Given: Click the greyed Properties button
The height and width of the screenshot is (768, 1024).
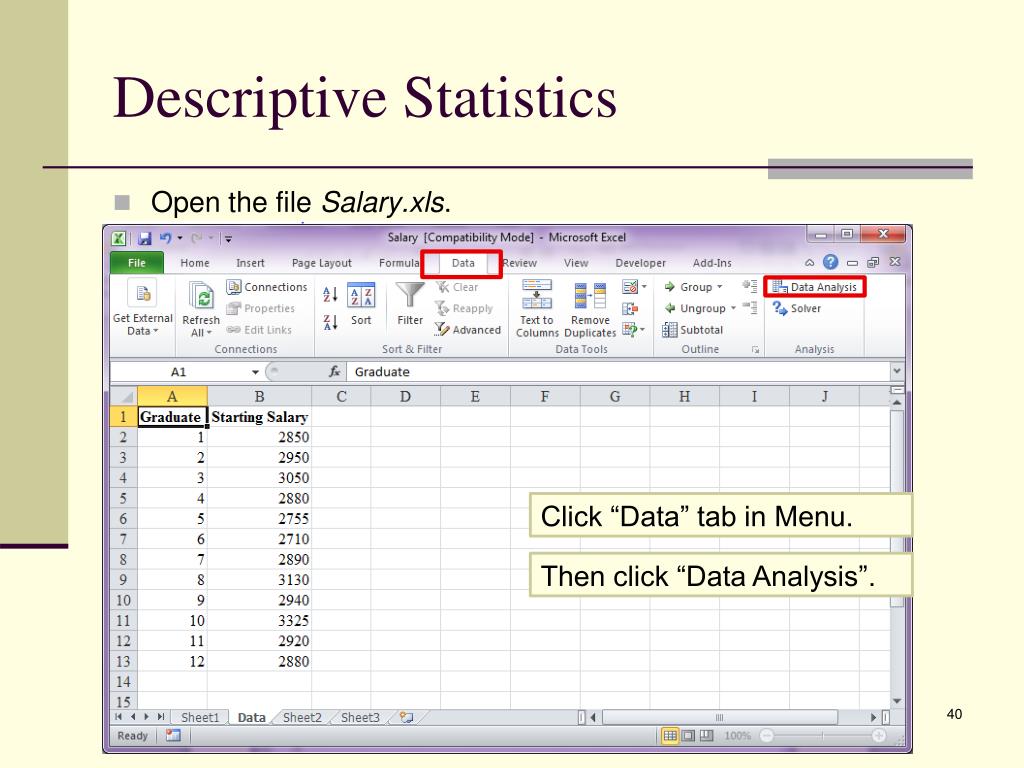Looking at the screenshot, I should coord(261,308).
